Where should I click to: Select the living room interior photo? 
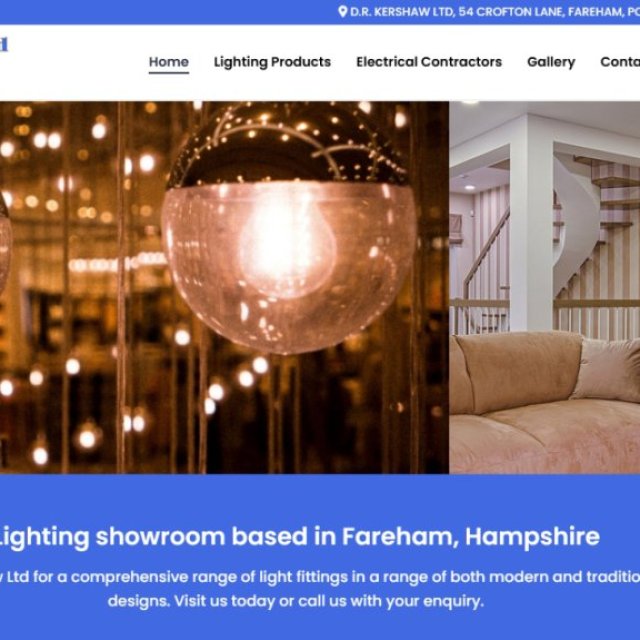click(x=544, y=287)
